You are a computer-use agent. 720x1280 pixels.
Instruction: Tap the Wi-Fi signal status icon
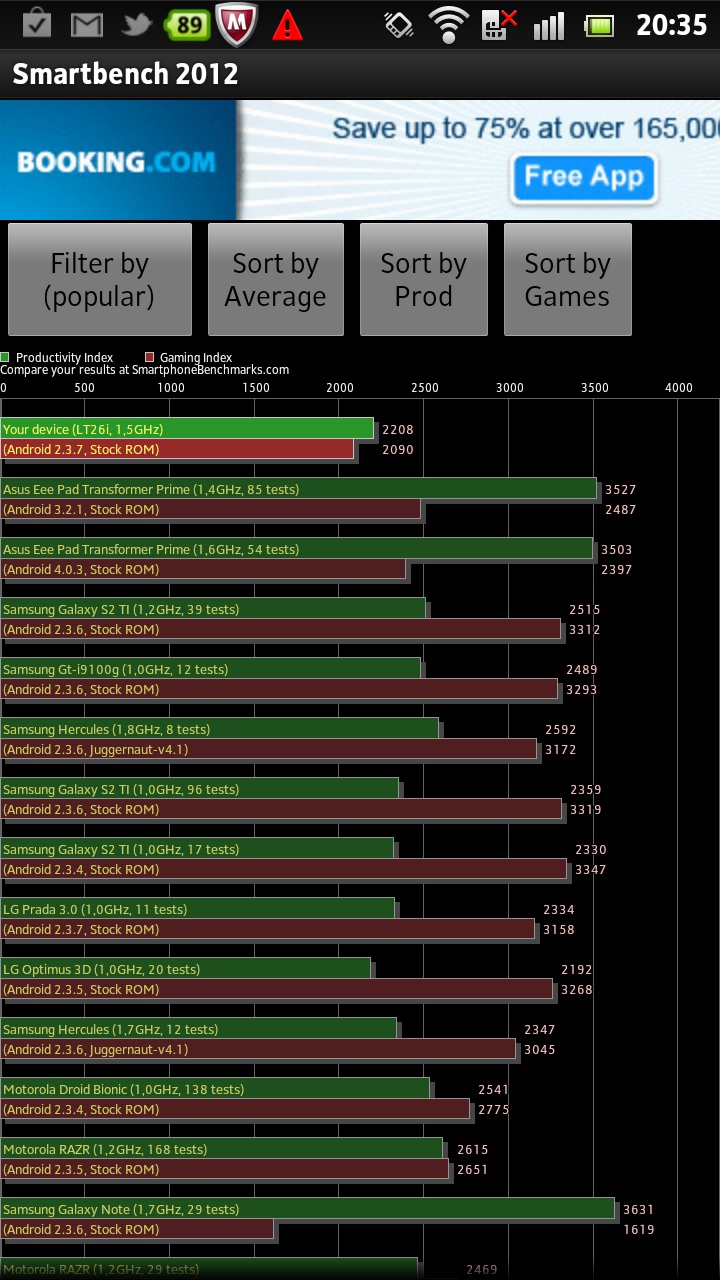point(449,24)
